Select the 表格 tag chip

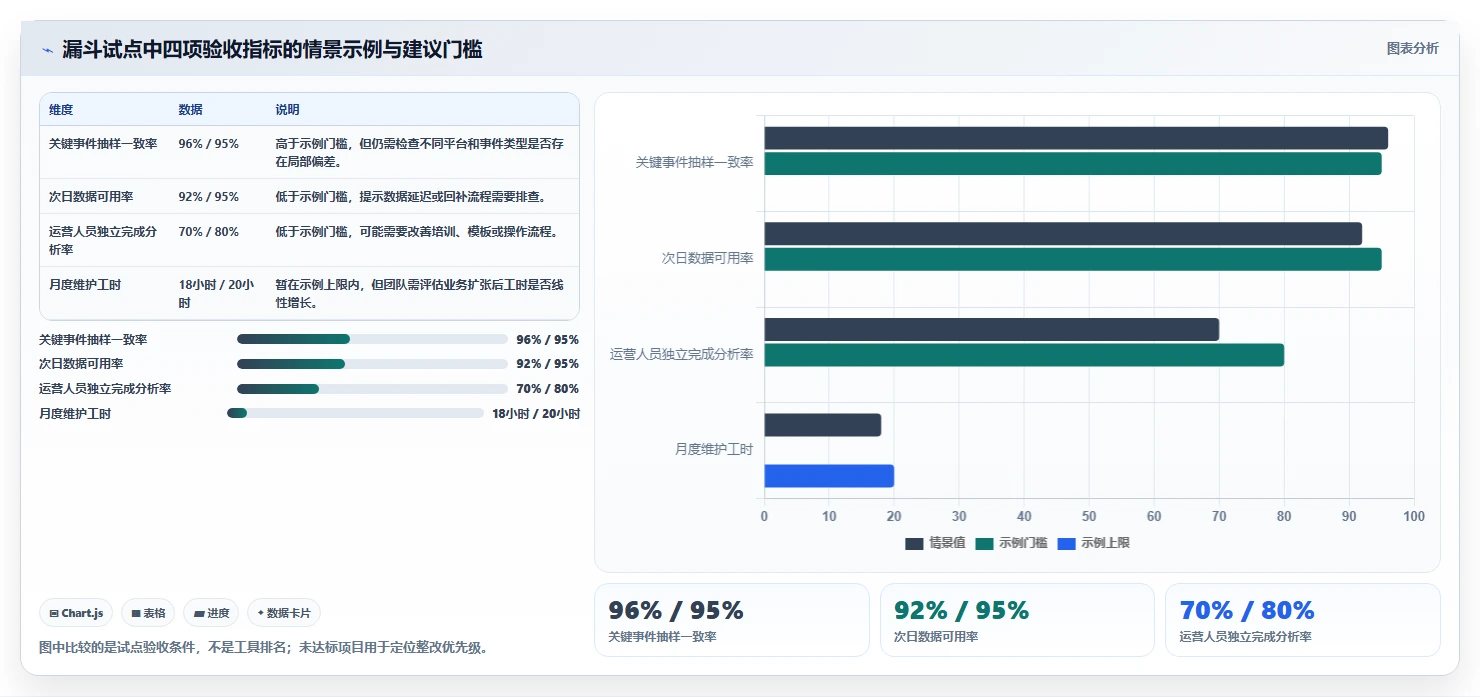point(148,613)
